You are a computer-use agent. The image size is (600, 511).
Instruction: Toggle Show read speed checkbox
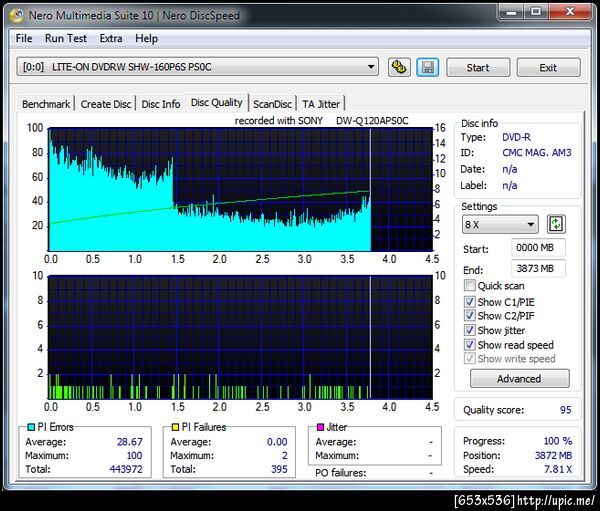(x=470, y=344)
